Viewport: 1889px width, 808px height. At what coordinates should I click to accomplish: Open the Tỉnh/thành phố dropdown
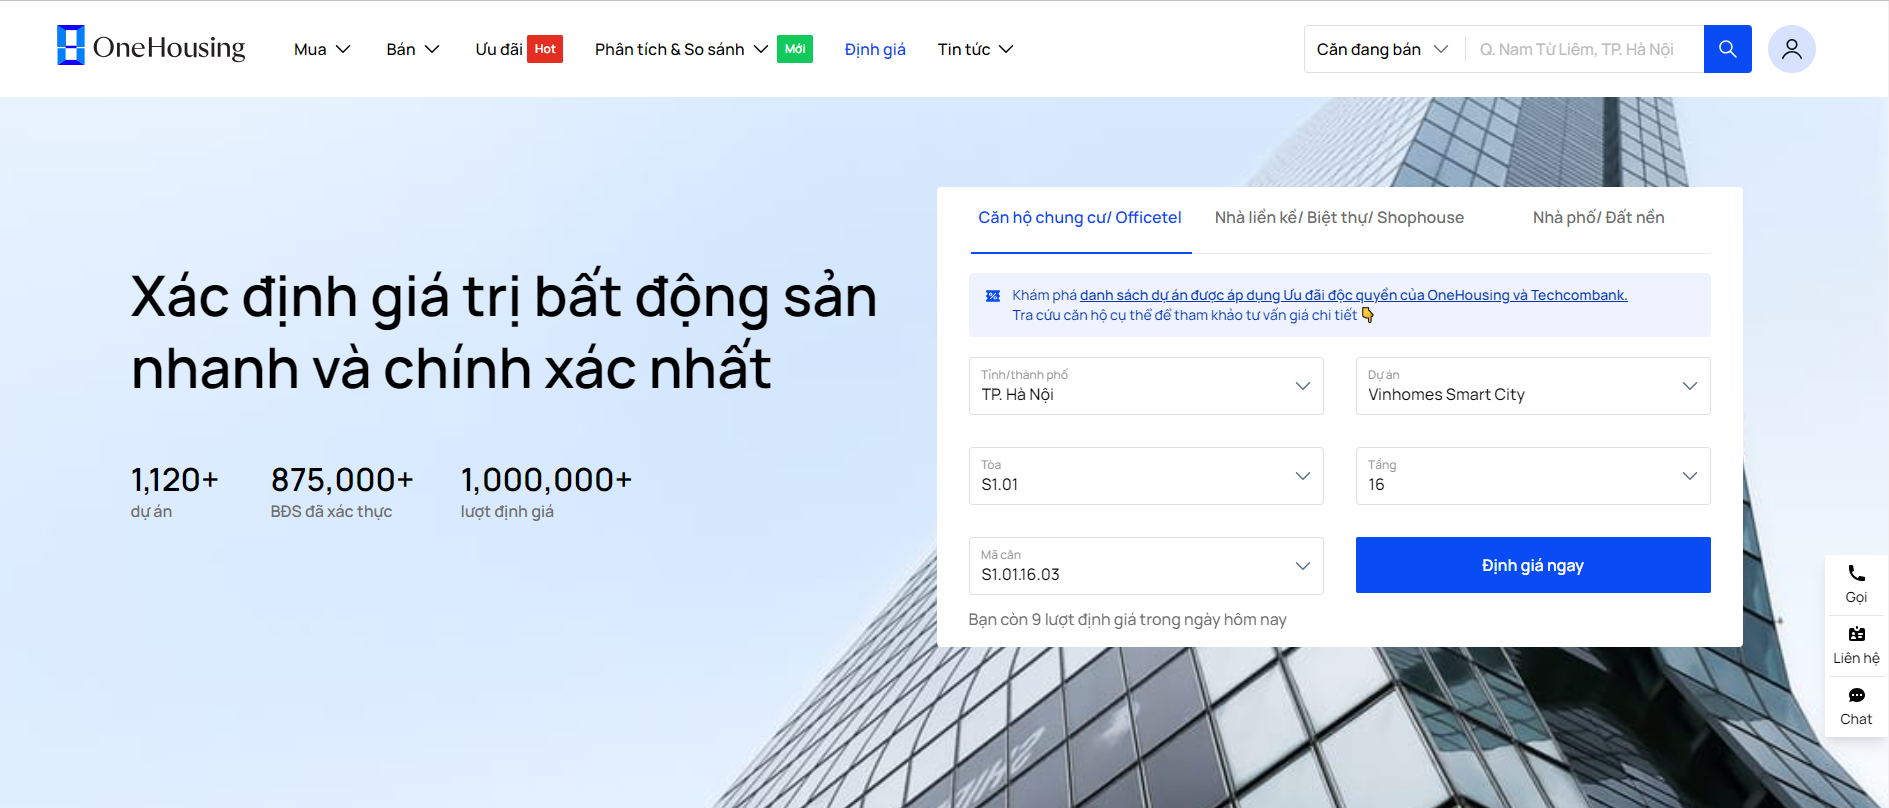pos(1146,386)
